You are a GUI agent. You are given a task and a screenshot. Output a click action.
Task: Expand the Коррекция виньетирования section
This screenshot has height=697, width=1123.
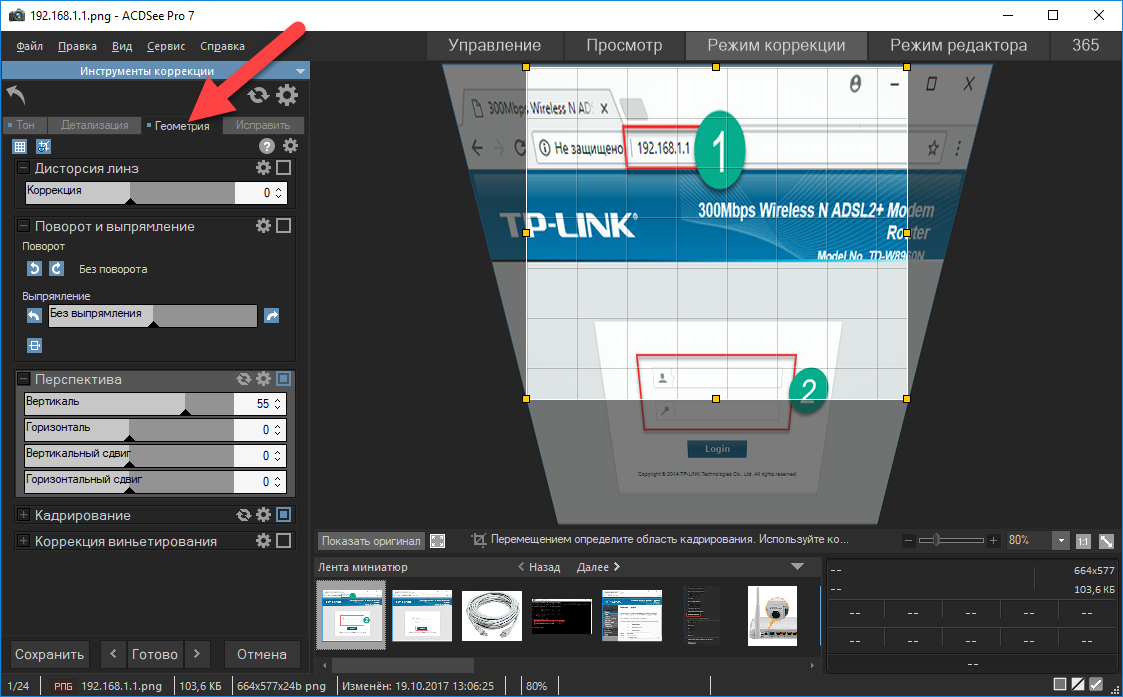click(24, 541)
